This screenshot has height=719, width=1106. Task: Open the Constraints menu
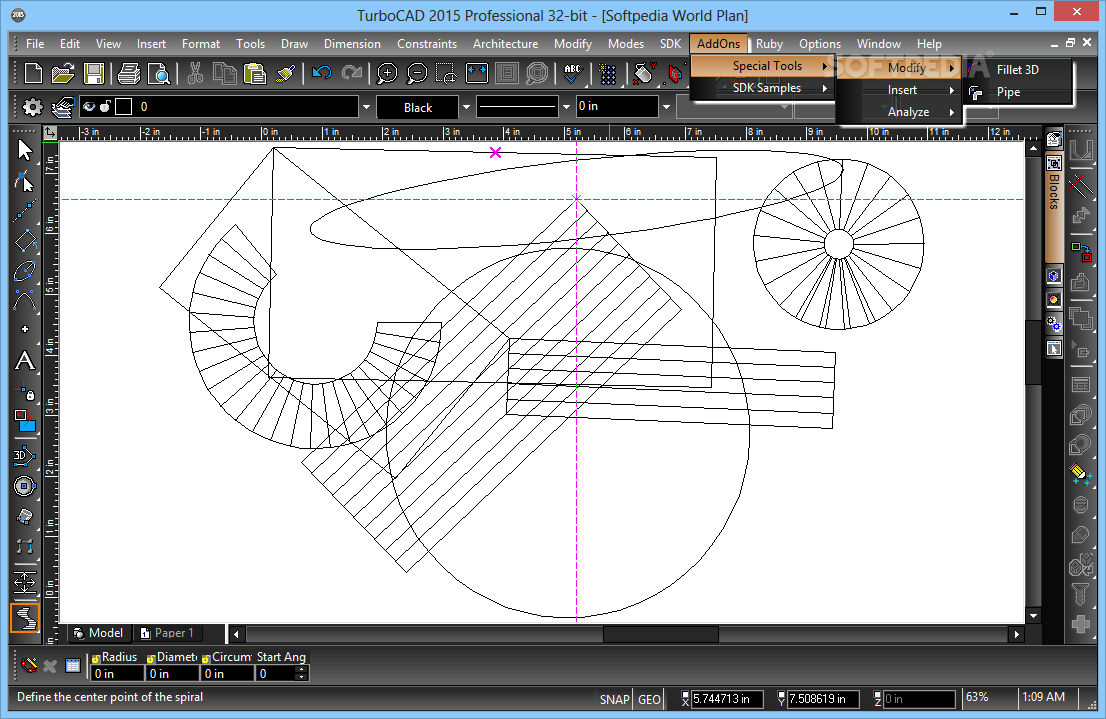pyautogui.click(x=427, y=44)
